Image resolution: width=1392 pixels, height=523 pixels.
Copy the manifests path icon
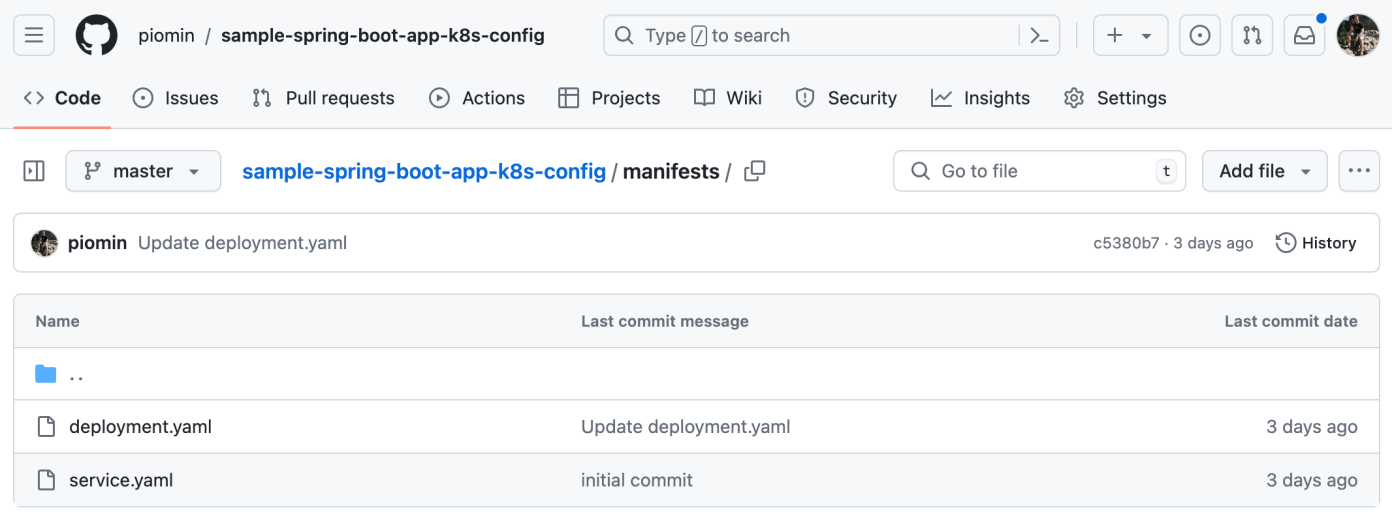pos(755,171)
